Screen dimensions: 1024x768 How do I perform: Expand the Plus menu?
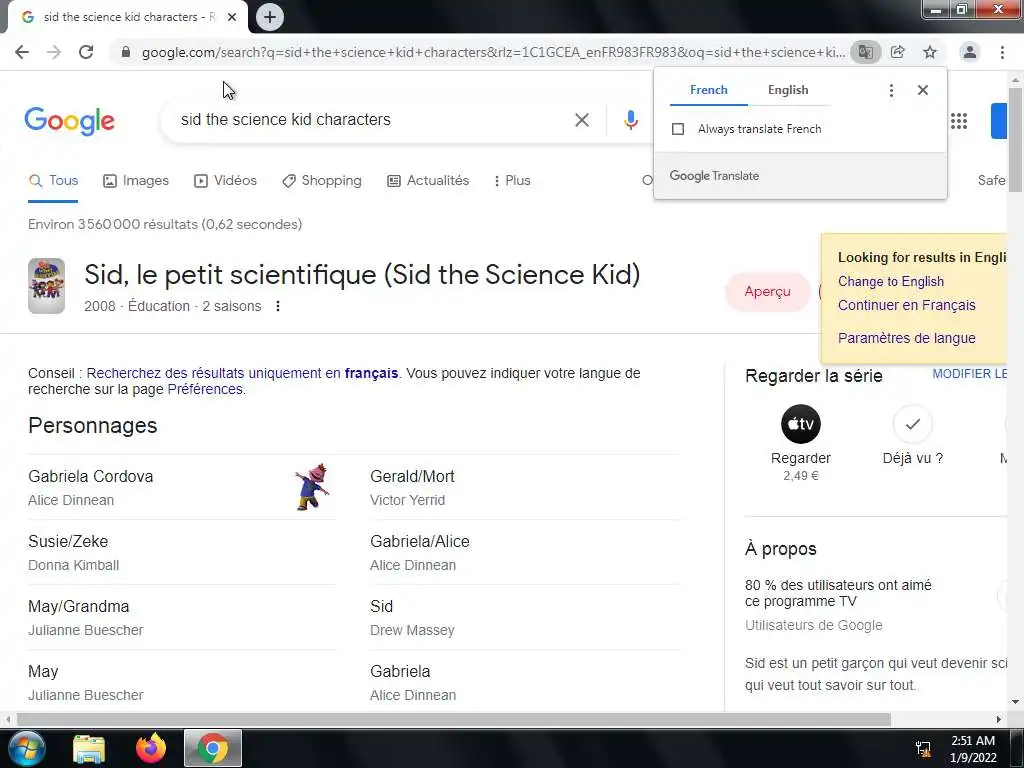tap(512, 181)
